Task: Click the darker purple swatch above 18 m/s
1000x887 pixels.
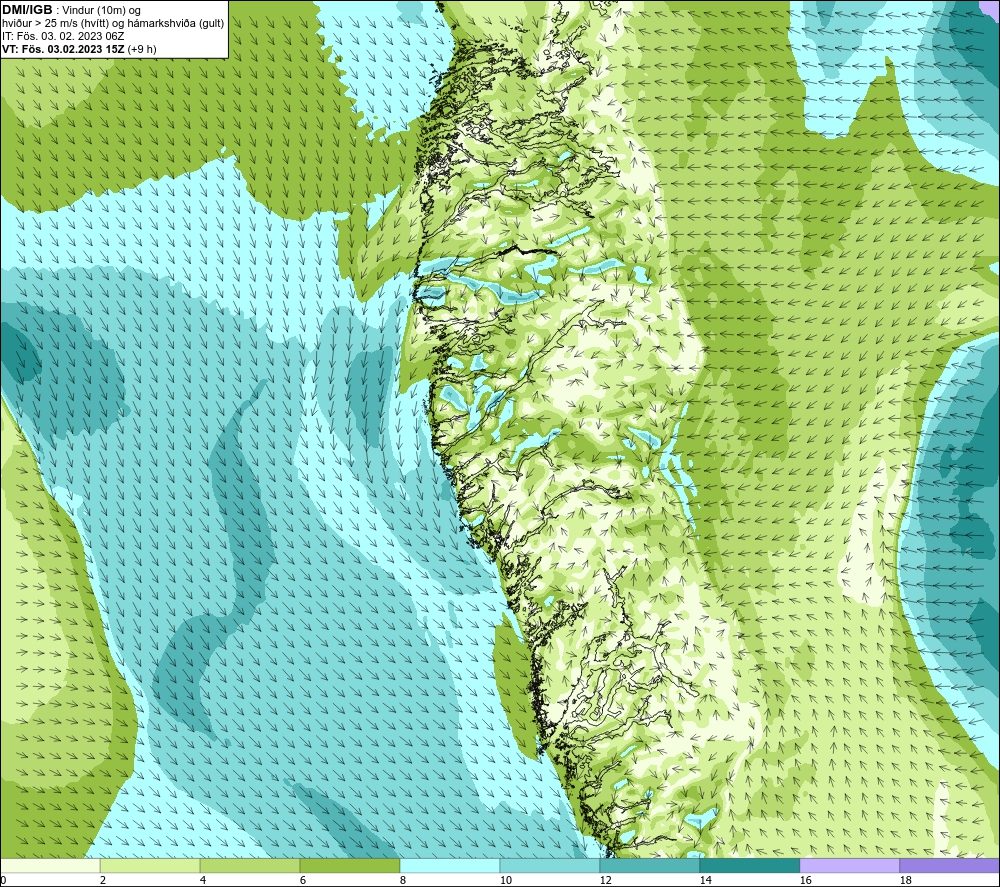Action: (x=950, y=866)
